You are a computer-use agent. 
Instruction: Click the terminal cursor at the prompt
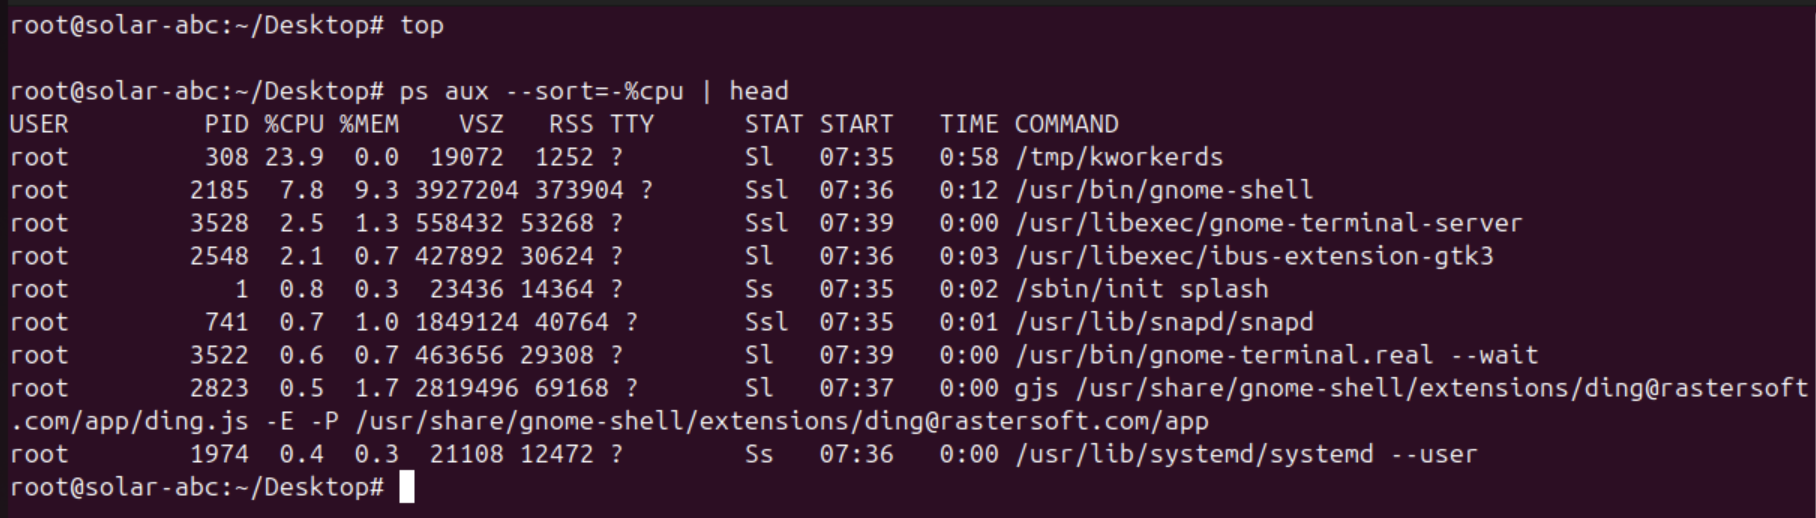(406, 487)
